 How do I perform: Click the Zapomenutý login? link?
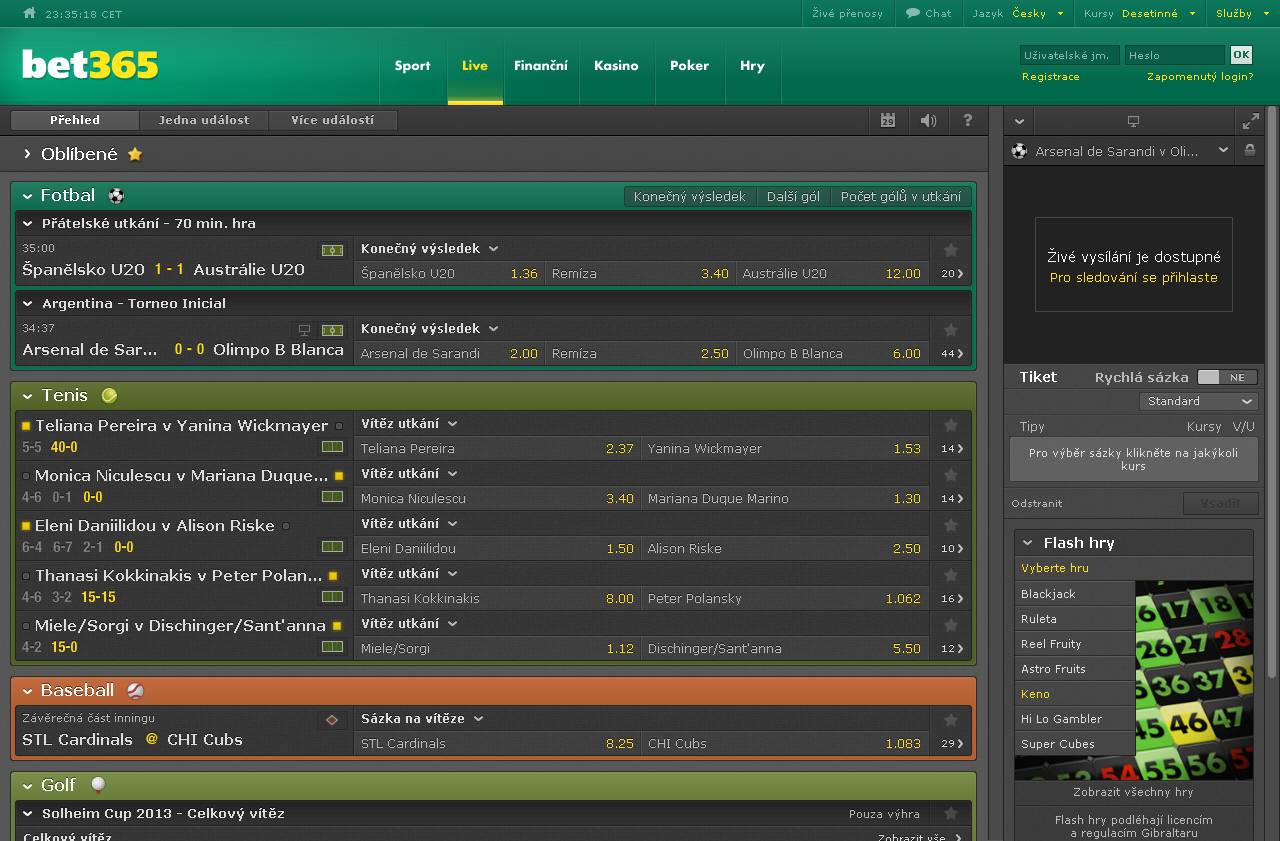coord(1200,77)
